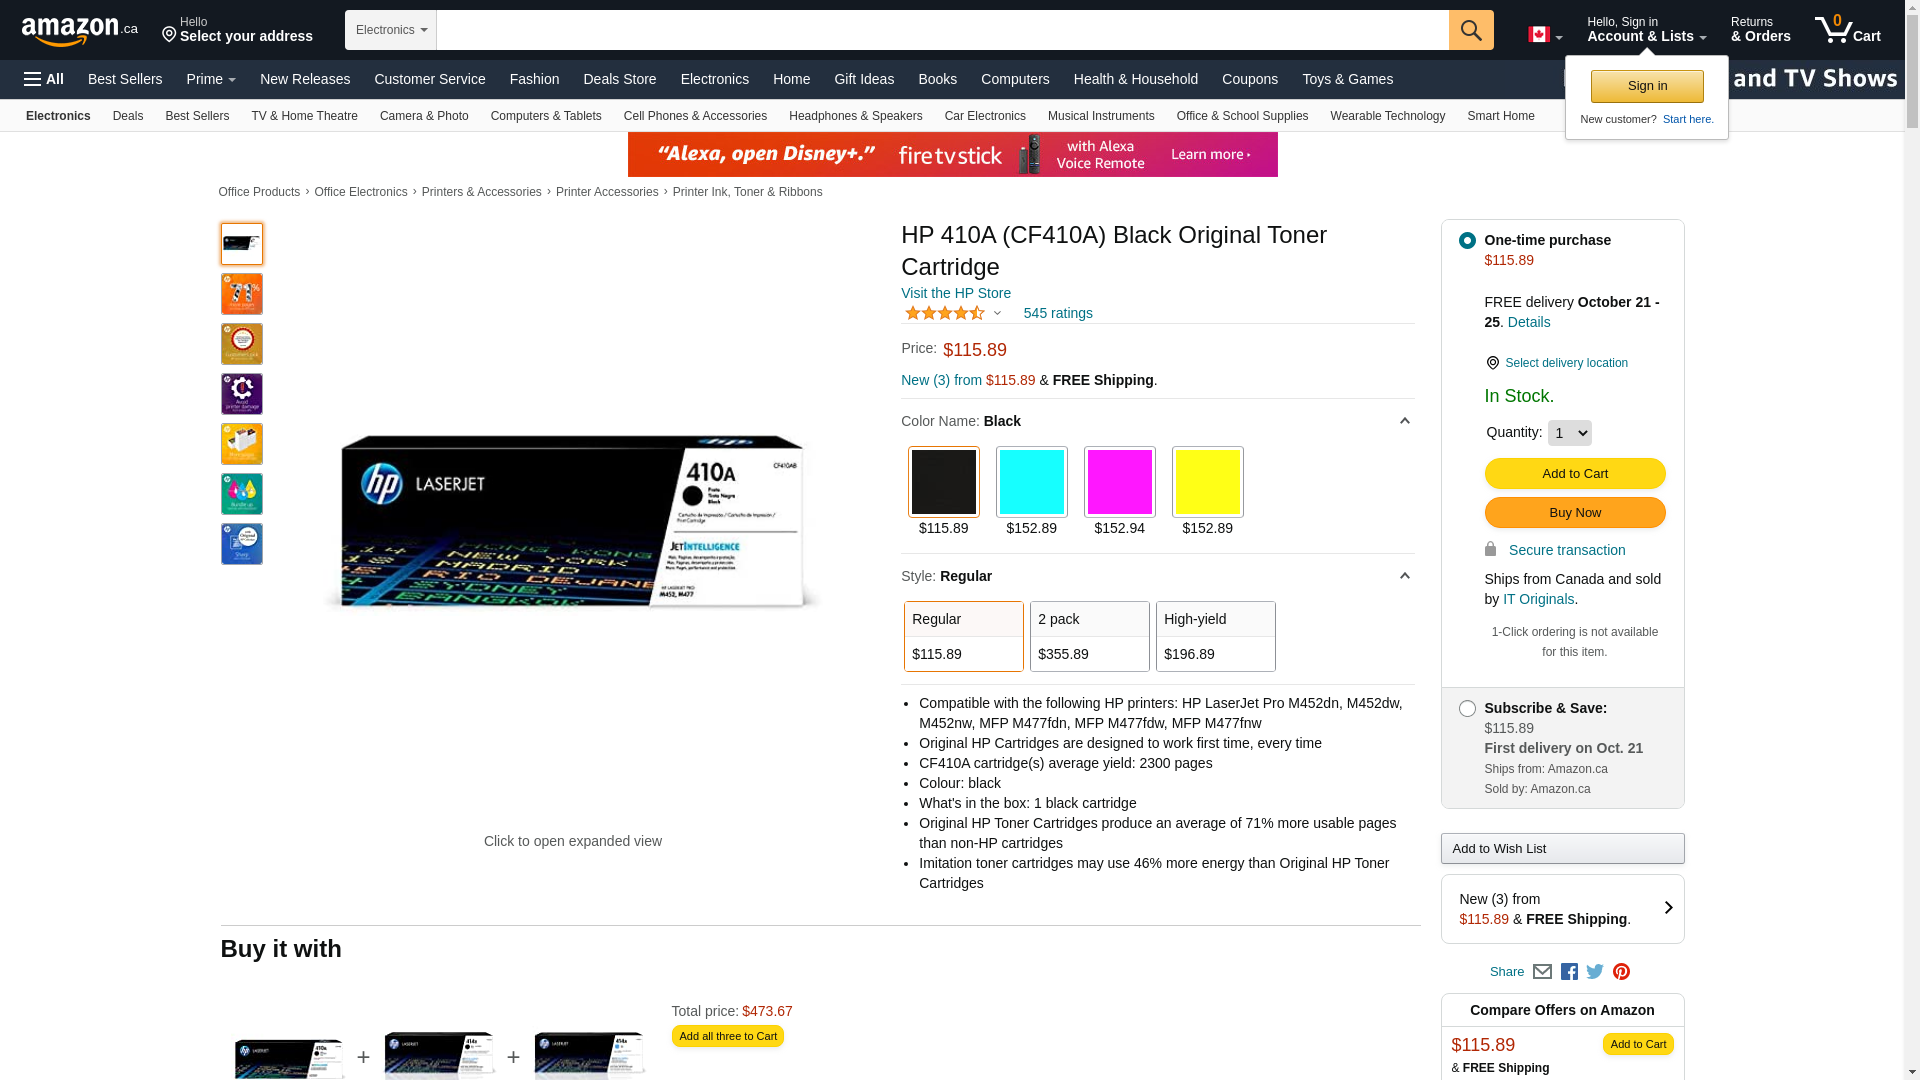This screenshot has height=1080, width=1920.
Task: Share via email envelope icon
Action: tap(1542, 972)
